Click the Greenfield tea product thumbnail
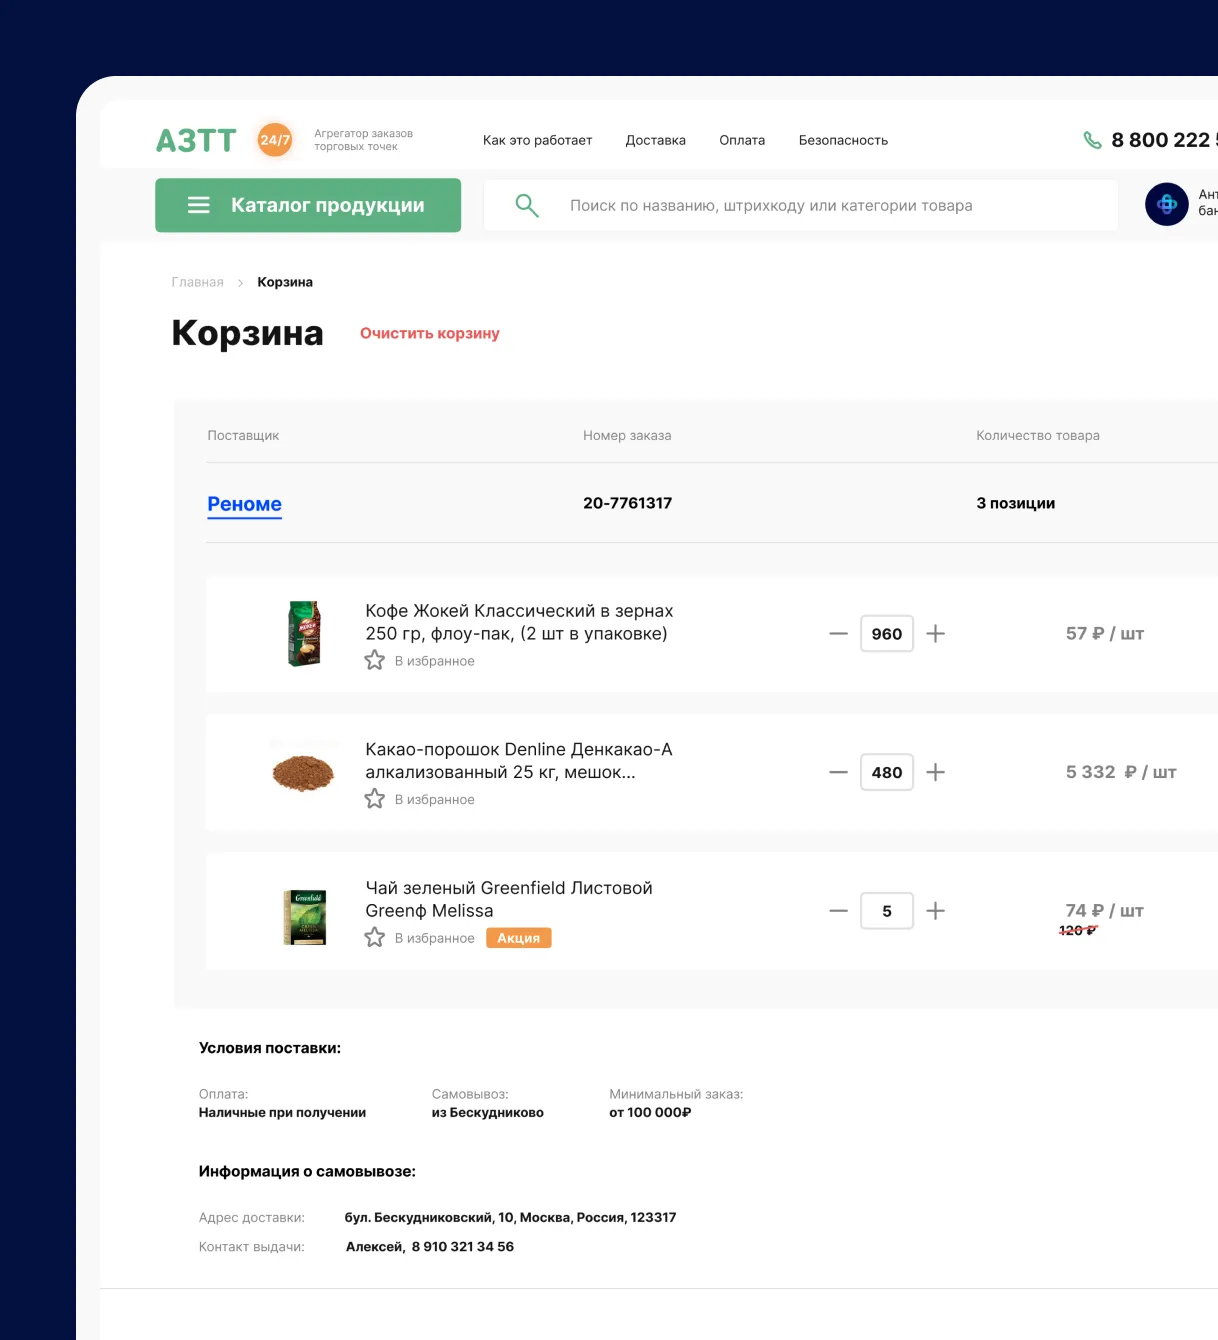The image size is (1218, 1340). 305,917
